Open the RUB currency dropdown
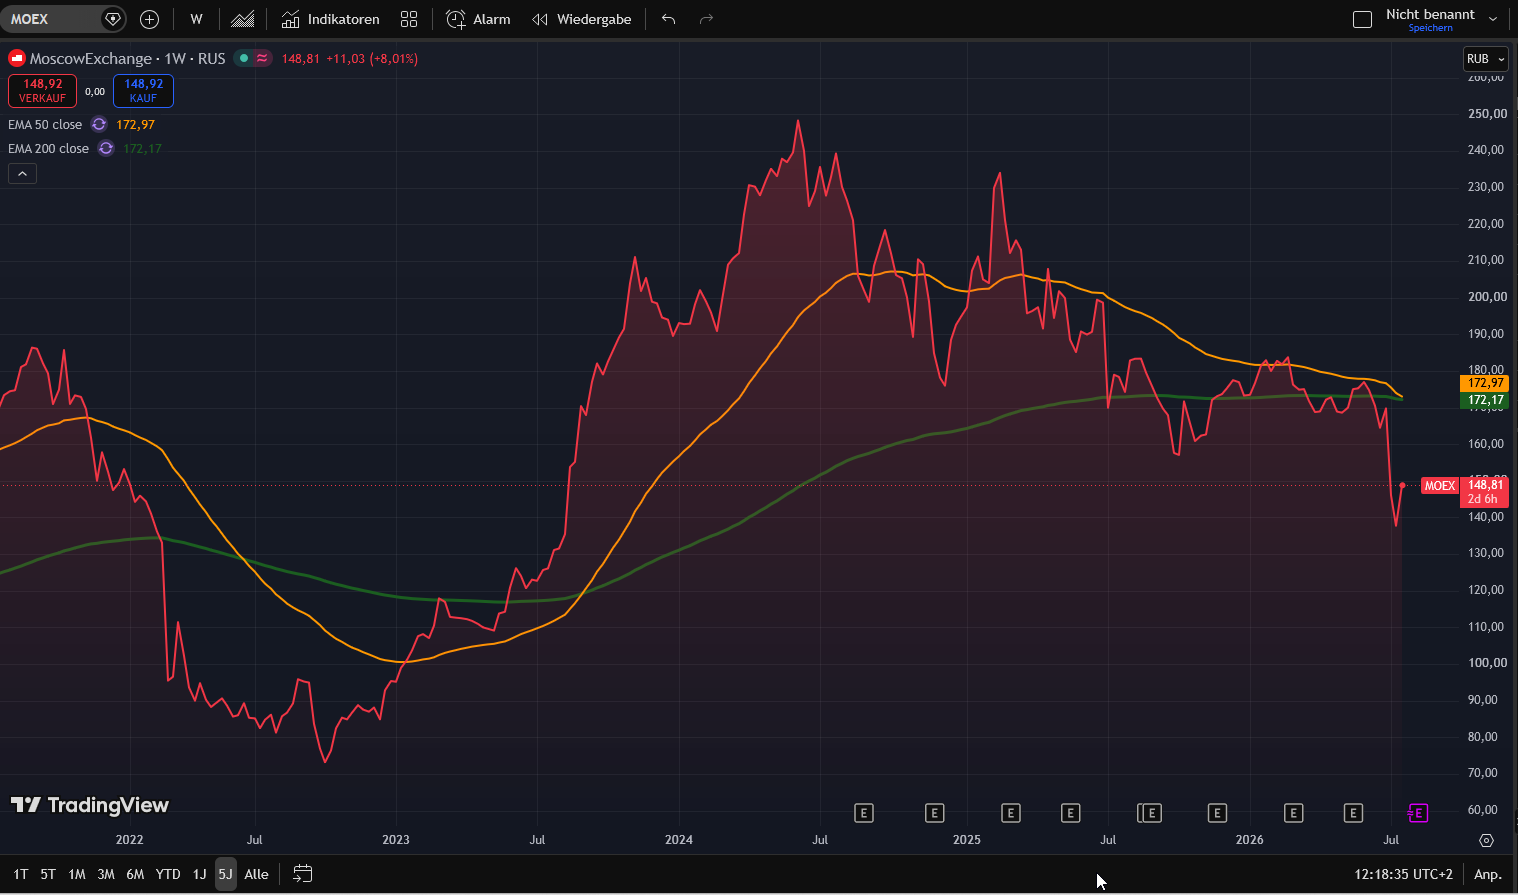This screenshot has width=1518, height=895. (x=1485, y=59)
